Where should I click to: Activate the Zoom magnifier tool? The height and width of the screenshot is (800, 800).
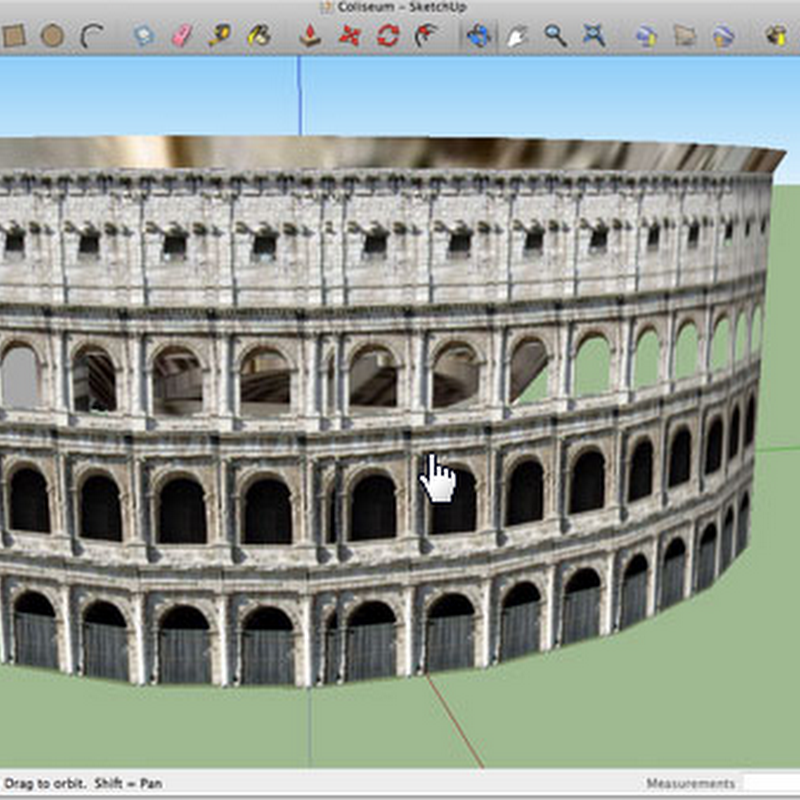[555, 36]
